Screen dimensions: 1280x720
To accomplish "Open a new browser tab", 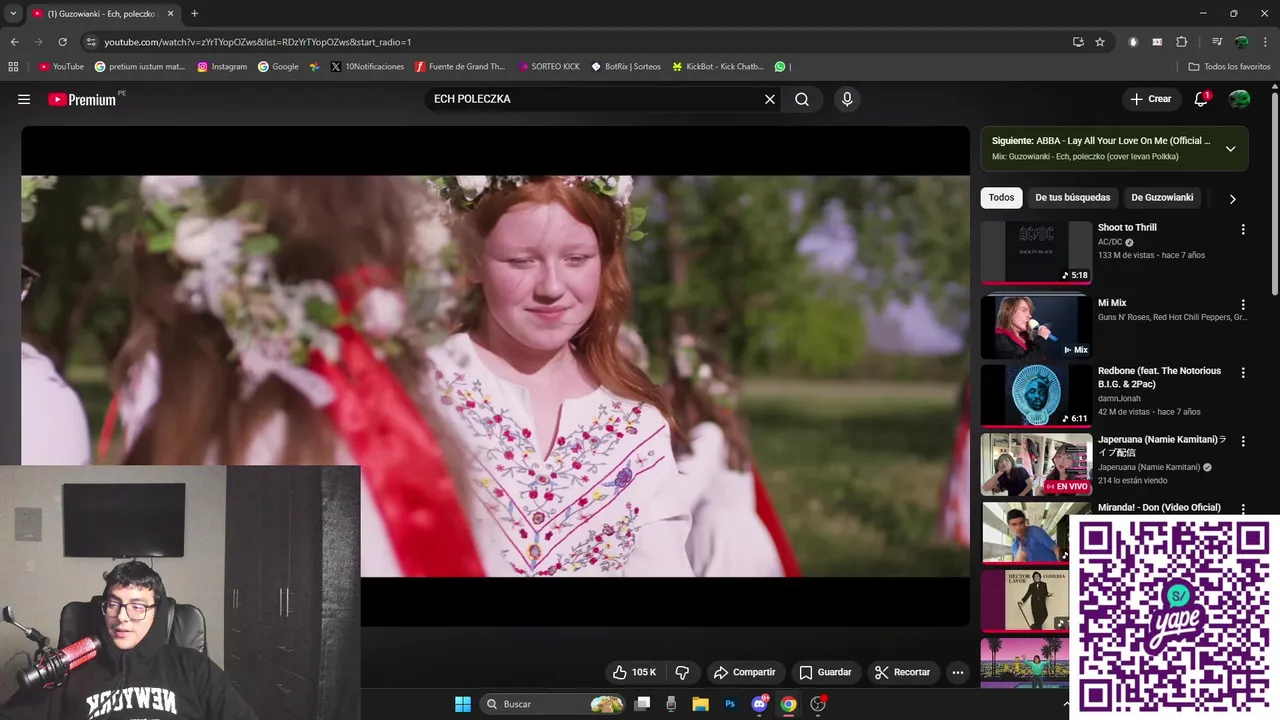I will 194,14.
